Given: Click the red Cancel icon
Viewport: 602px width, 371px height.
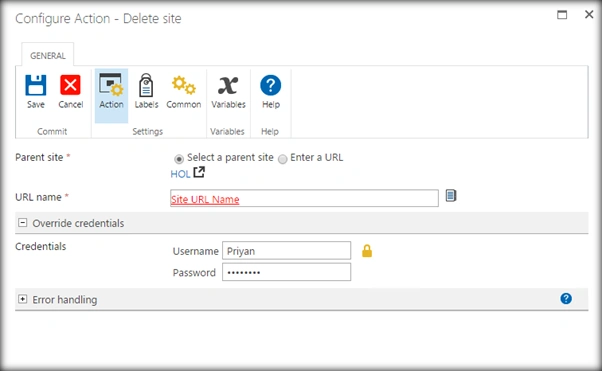Looking at the screenshot, I should tap(70, 85).
